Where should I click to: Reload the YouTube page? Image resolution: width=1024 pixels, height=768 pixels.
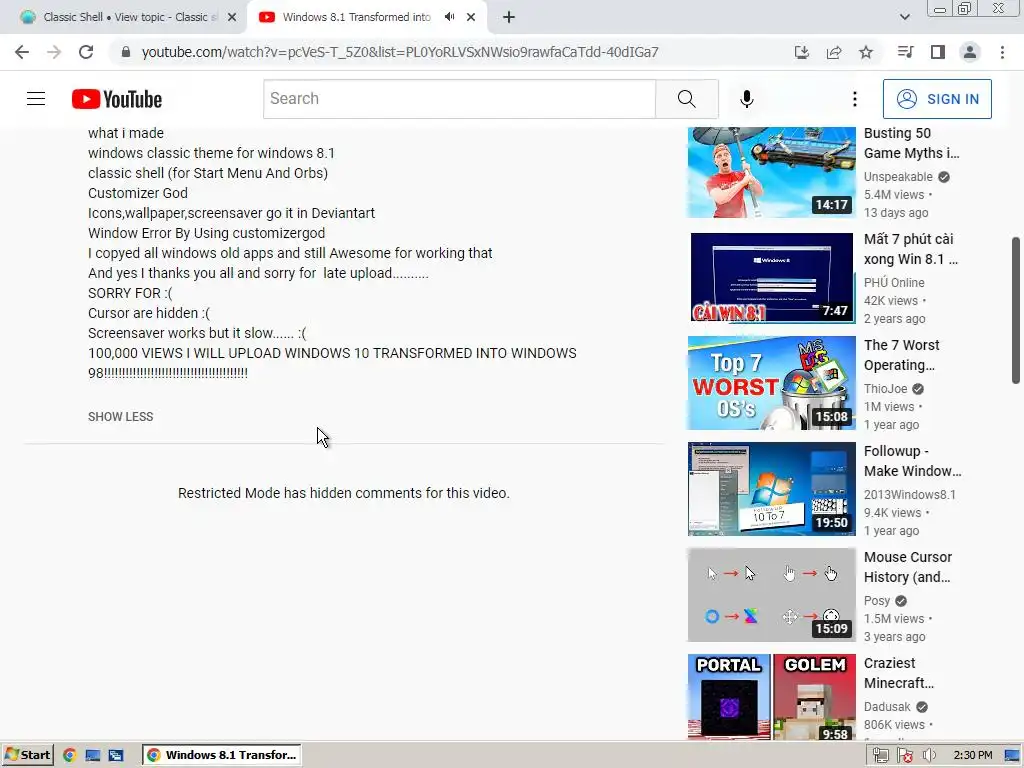click(x=86, y=52)
